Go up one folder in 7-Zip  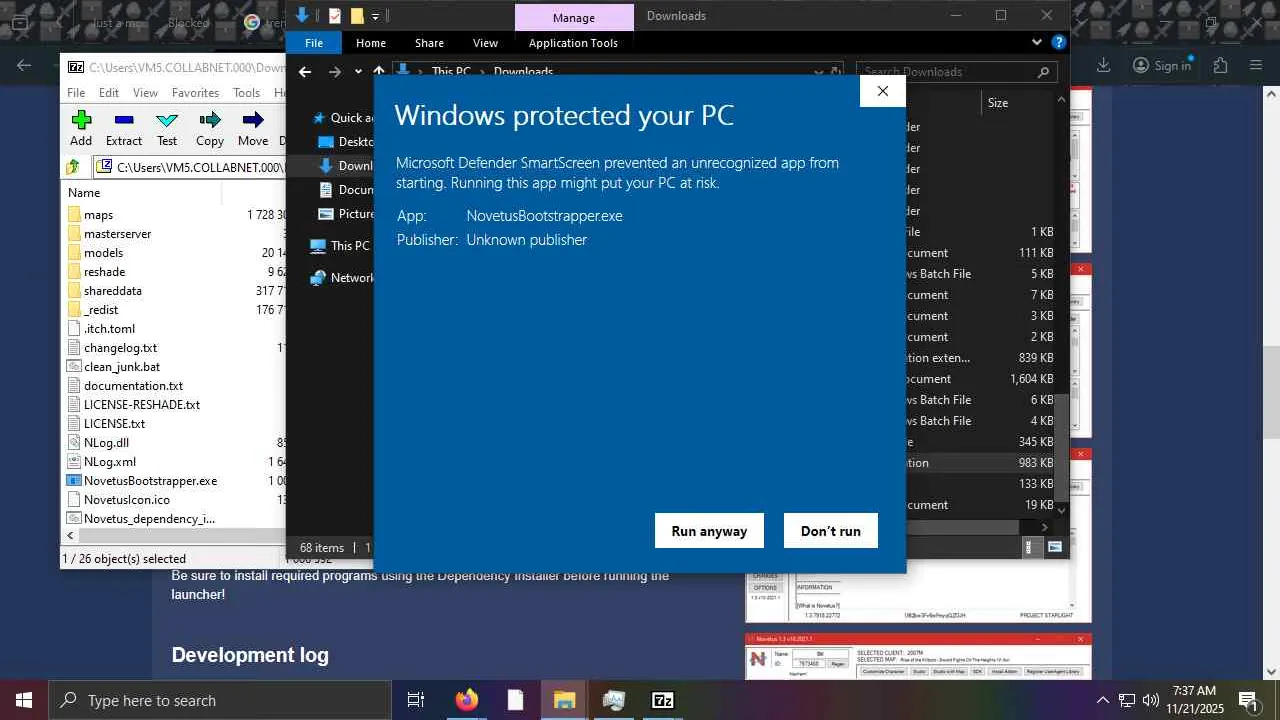pyautogui.click(x=73, y=167)
